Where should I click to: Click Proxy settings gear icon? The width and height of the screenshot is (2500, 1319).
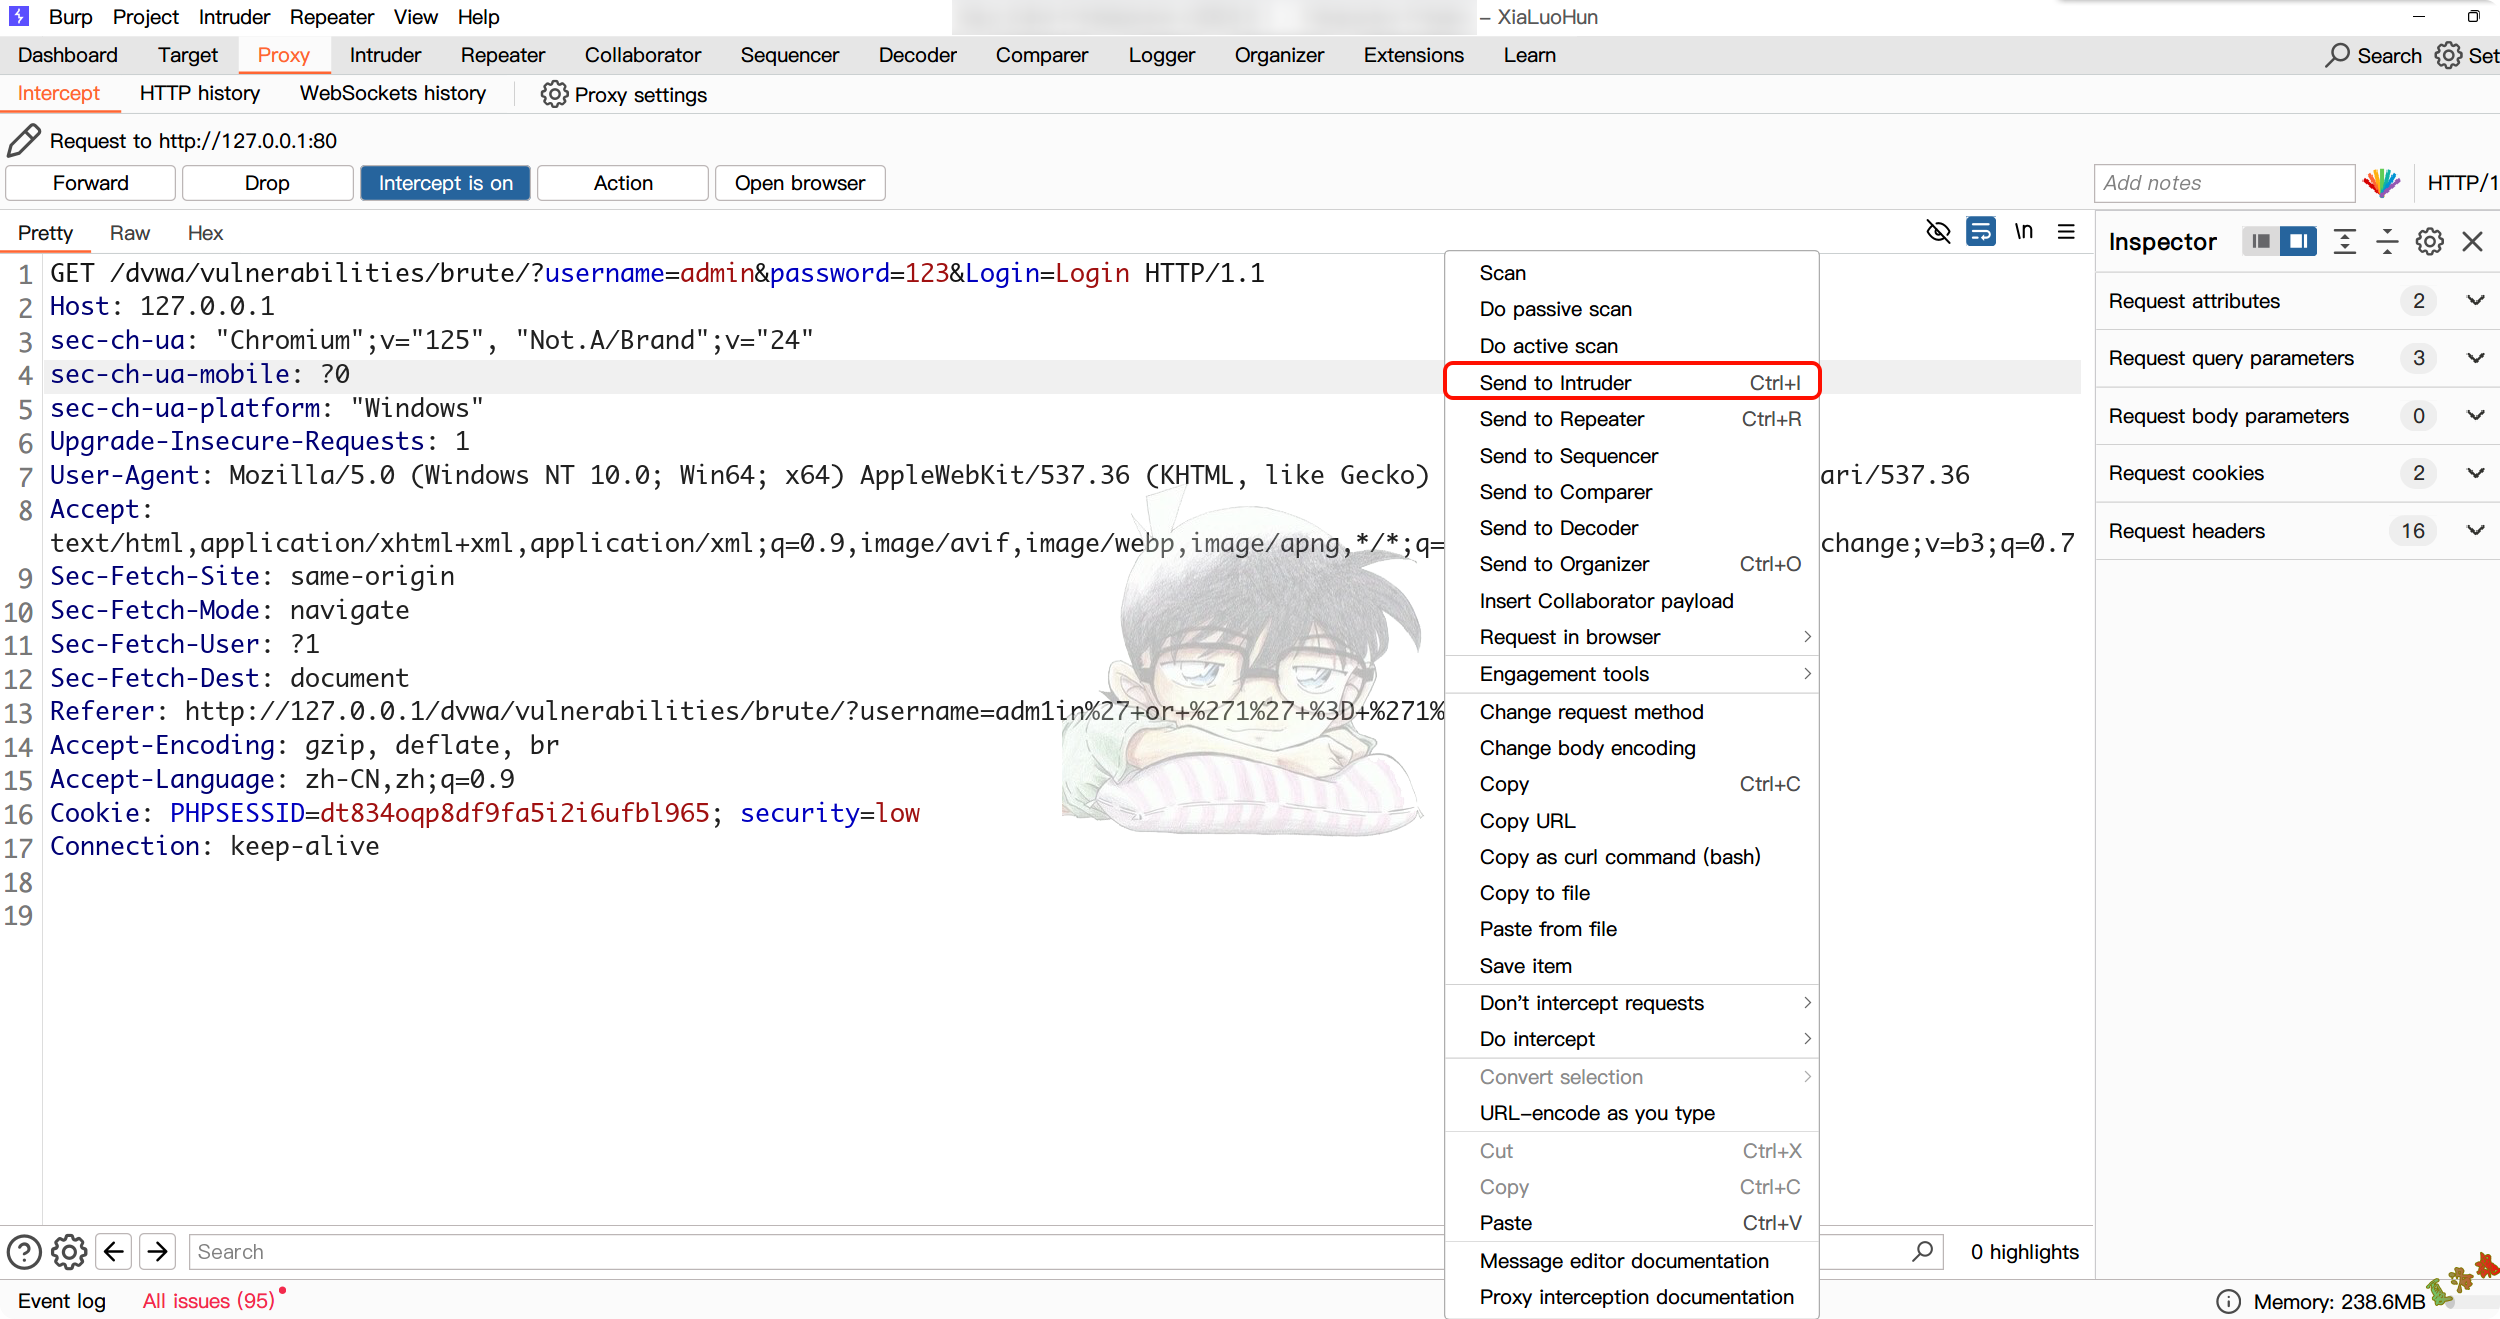[553, 94]
